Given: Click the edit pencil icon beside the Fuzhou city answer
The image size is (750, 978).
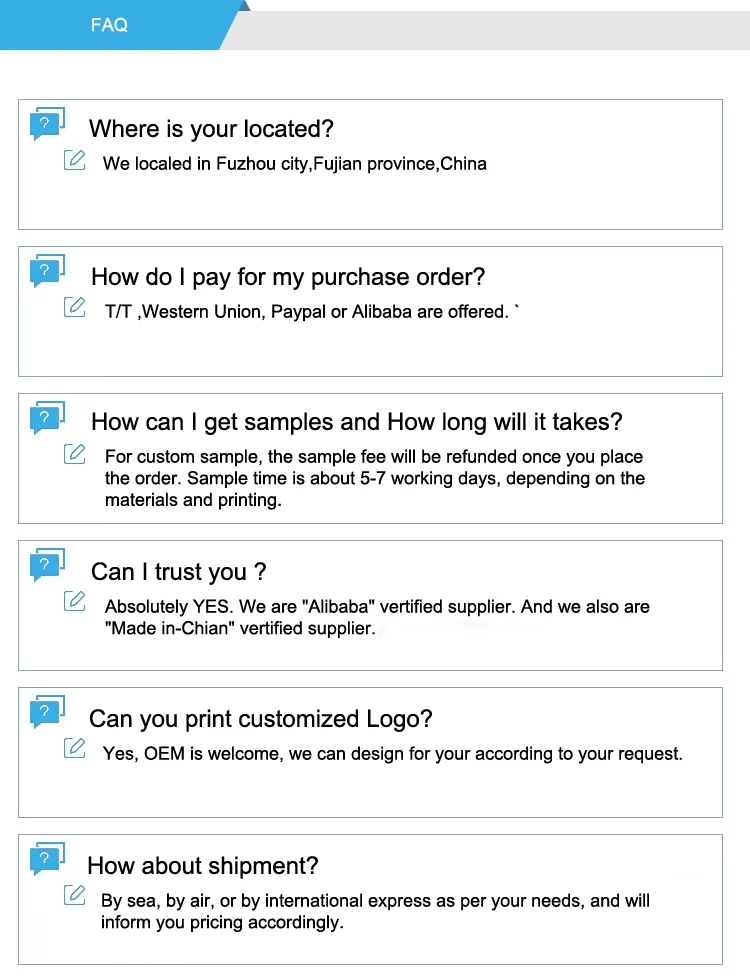Looking at the screenshot, I should (75, 160).
